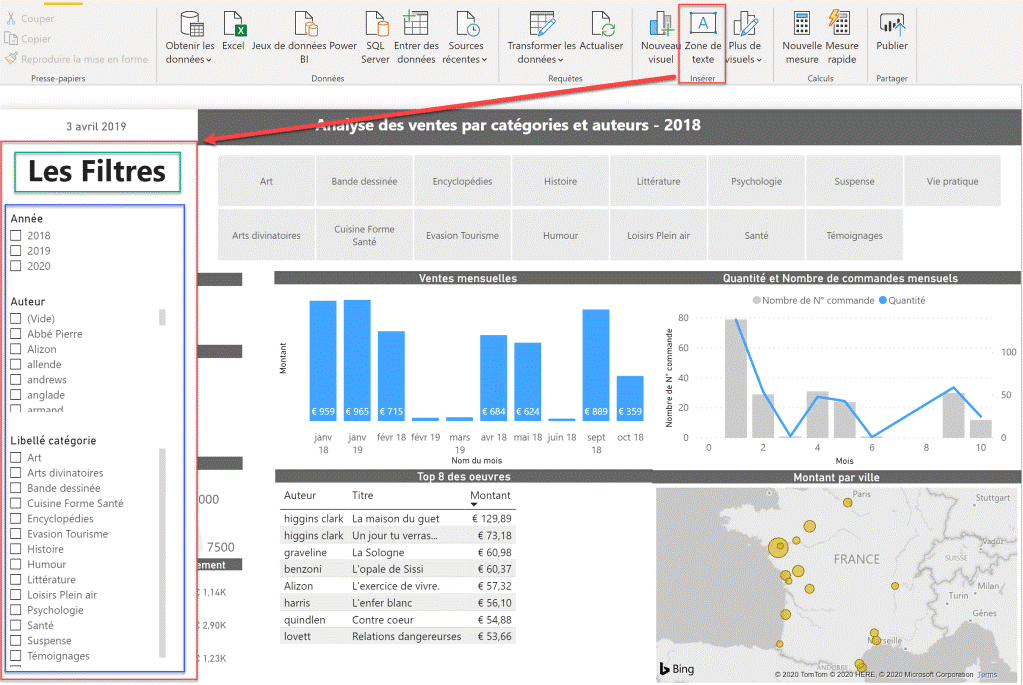Image resolution: width=1023 pixels, height=685 pixels.
Task: Click the Quantité legend marker
Action: [883, 300]
